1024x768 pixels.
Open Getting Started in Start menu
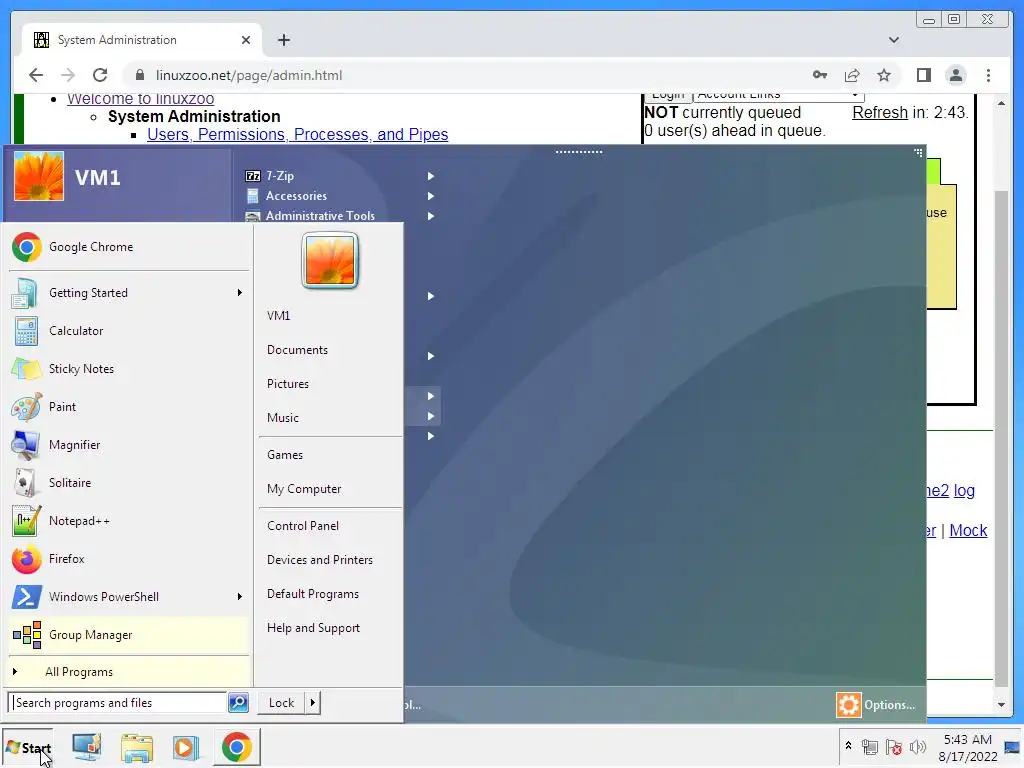tap(129, 293)
